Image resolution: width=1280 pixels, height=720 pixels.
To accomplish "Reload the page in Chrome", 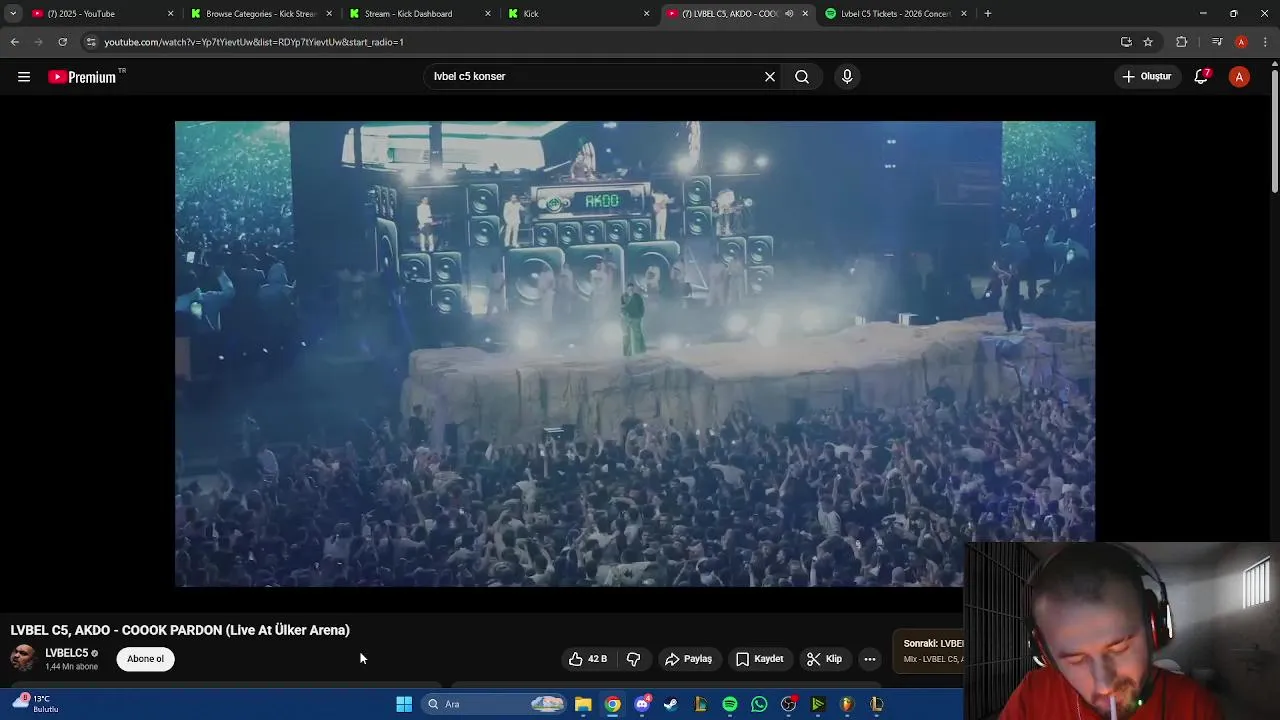I will pos(62,42).
